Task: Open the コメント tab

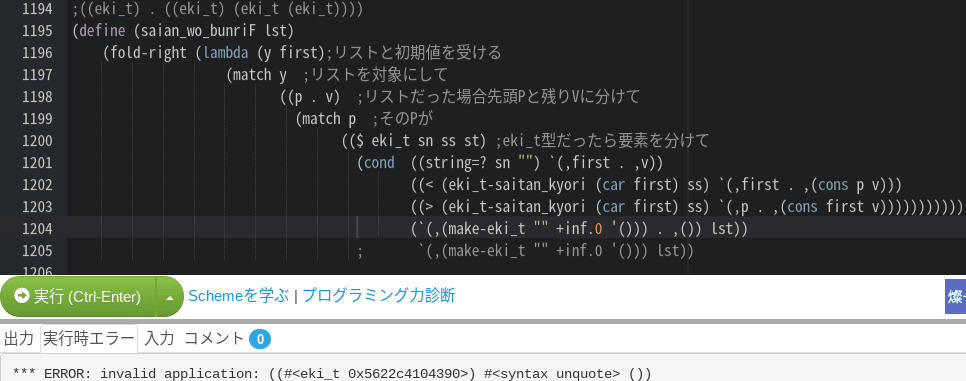Action: point(214,338)
